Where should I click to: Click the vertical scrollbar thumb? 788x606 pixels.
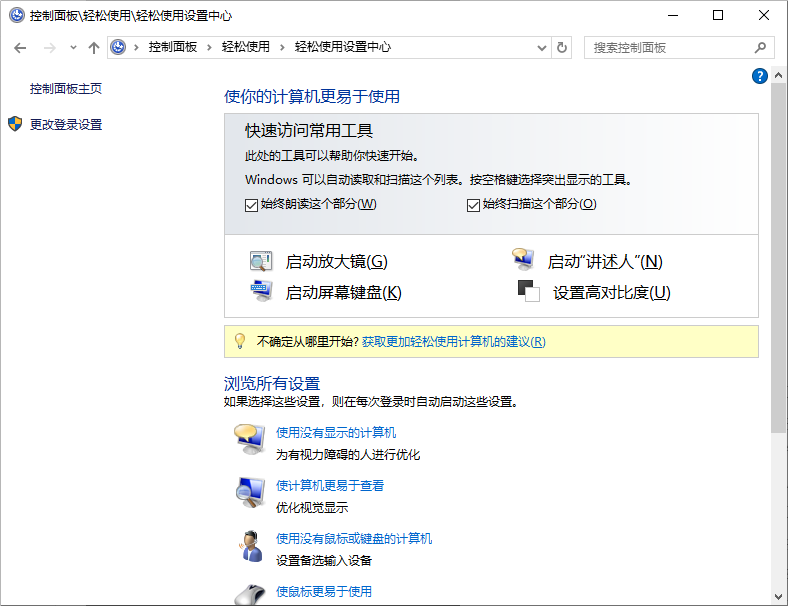778,259
